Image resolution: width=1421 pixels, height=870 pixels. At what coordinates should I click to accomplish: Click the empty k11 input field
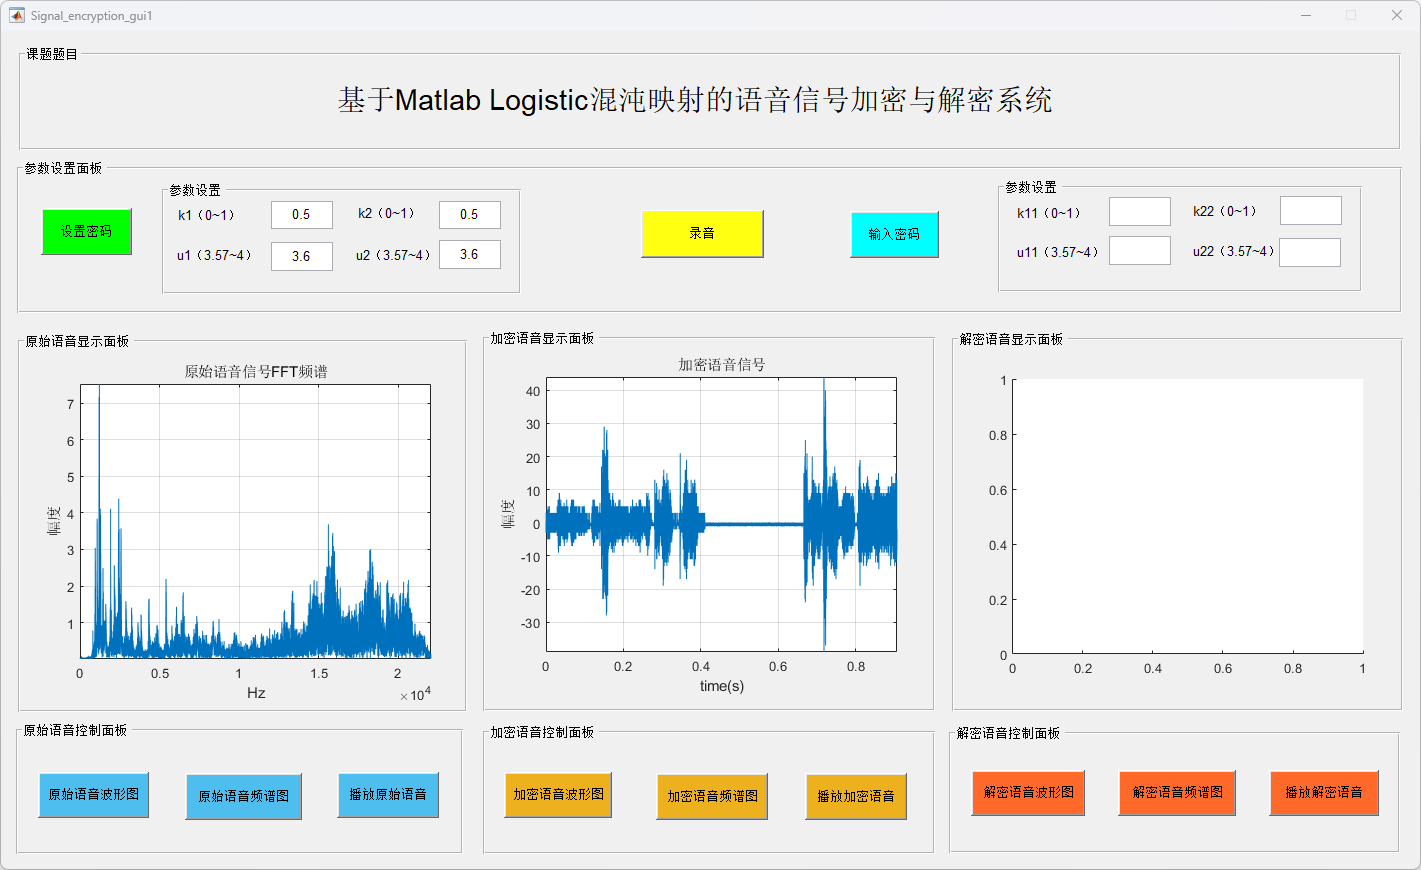point(1139,212)
